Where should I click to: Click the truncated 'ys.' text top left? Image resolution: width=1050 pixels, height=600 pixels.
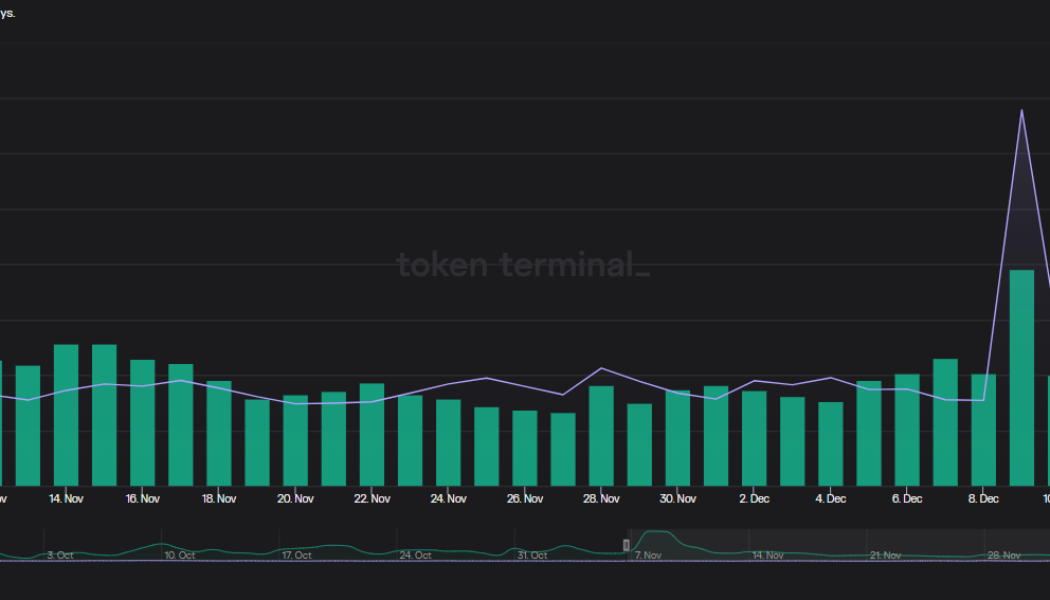tap(8, 14)
